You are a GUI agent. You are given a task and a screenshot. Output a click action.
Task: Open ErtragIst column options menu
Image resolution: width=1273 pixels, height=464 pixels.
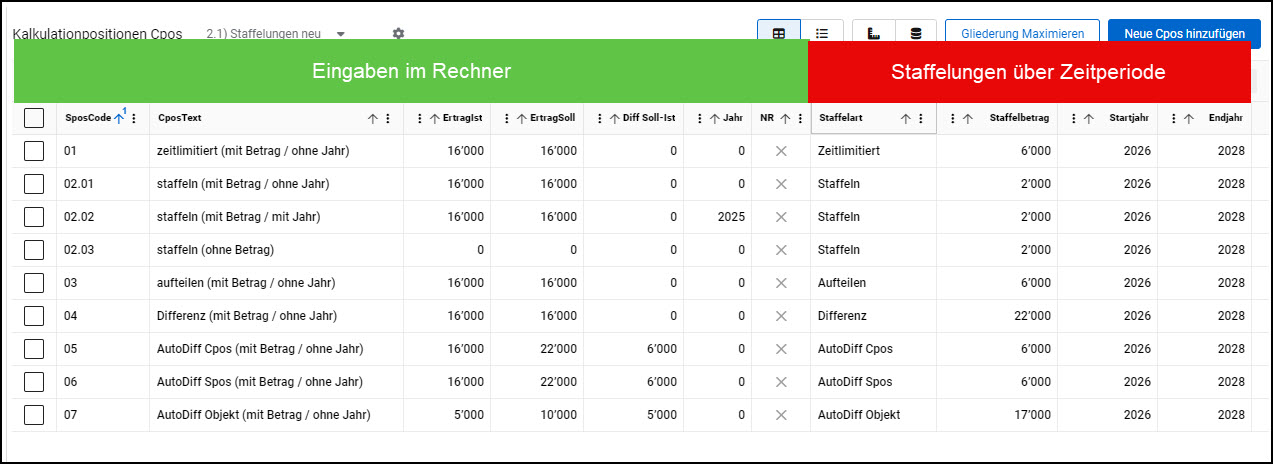[420, 118]
